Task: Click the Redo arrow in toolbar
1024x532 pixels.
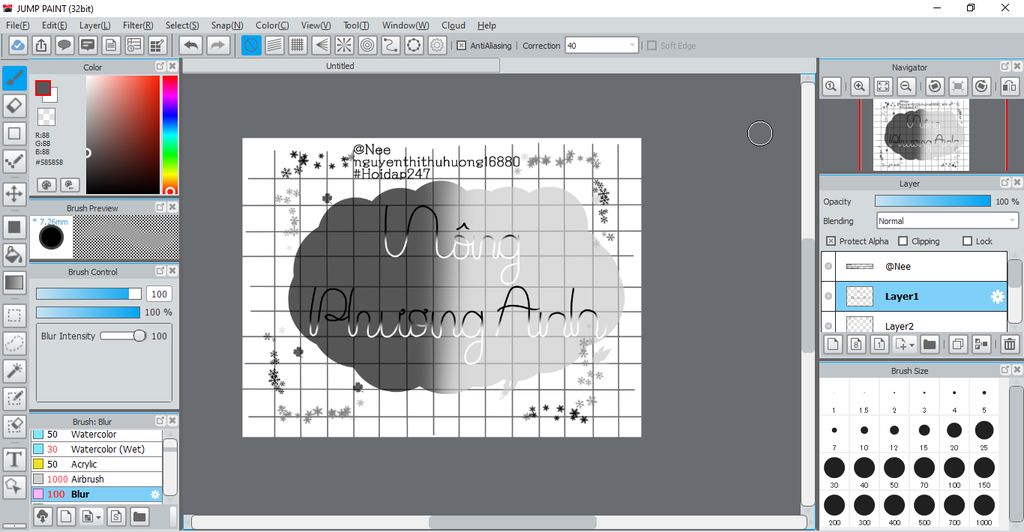Action: [x=218, y=45]
